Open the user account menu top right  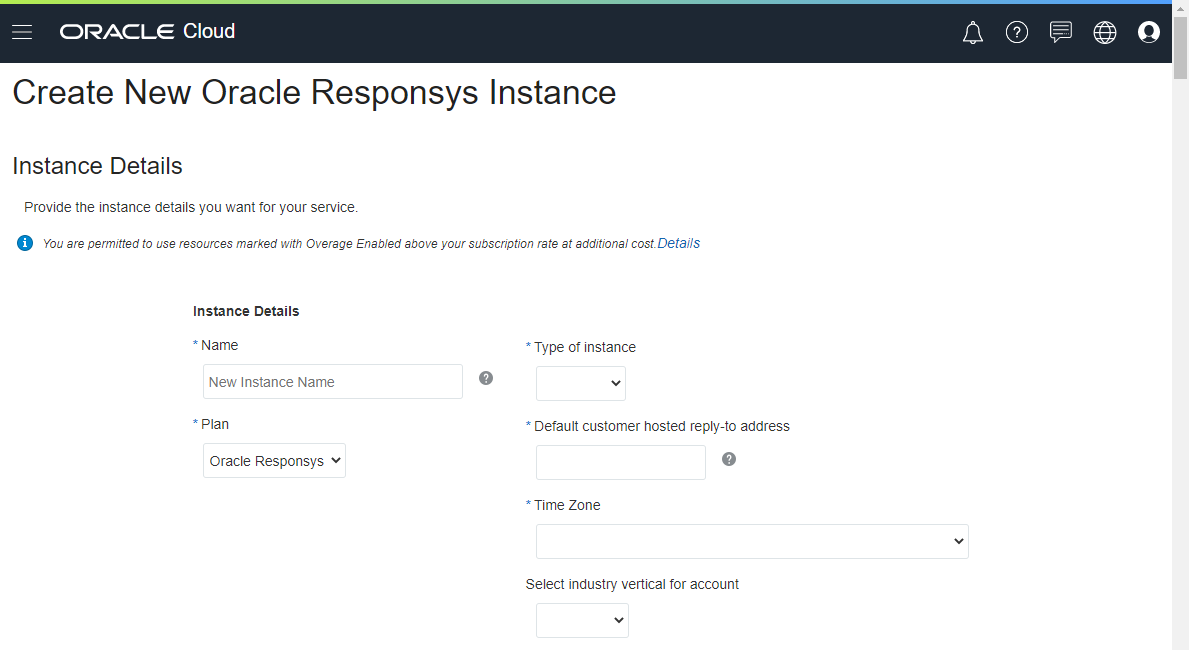pyautogui.click(x=1148, y=32)
